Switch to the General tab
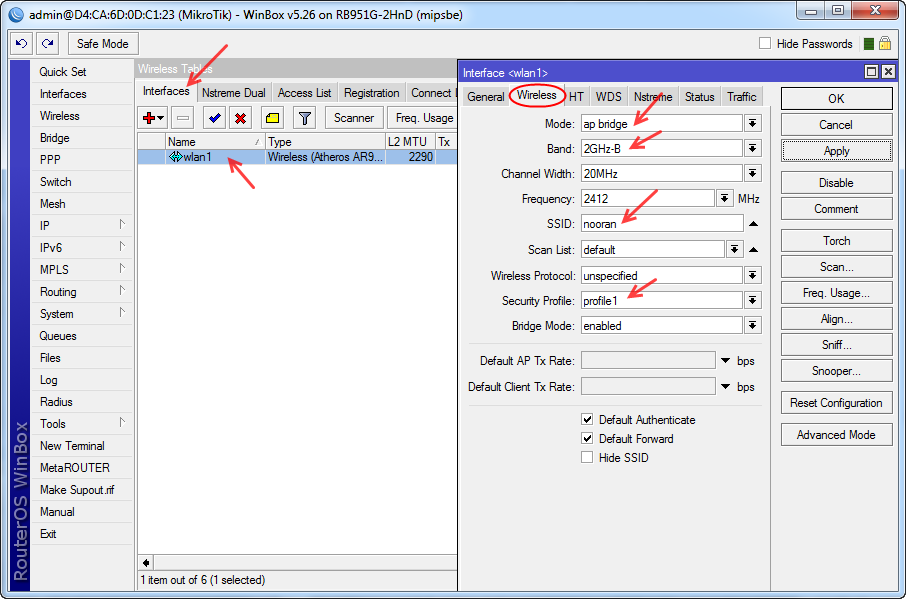Screen dimensions: 906x599 [x=485, y=96]
